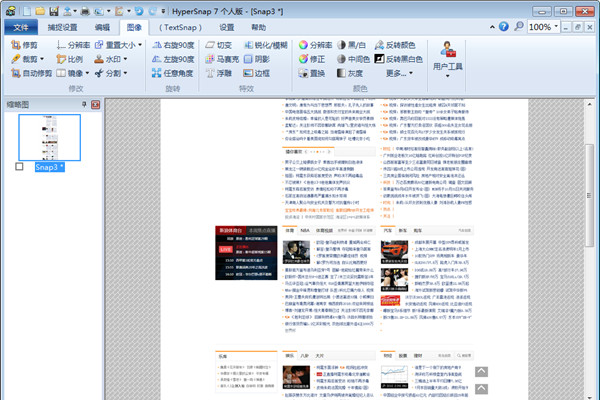The image size is (600, 400).
Task: Pin the 缩略图 thumbnail panel
Action: click(x=83, y=105)
